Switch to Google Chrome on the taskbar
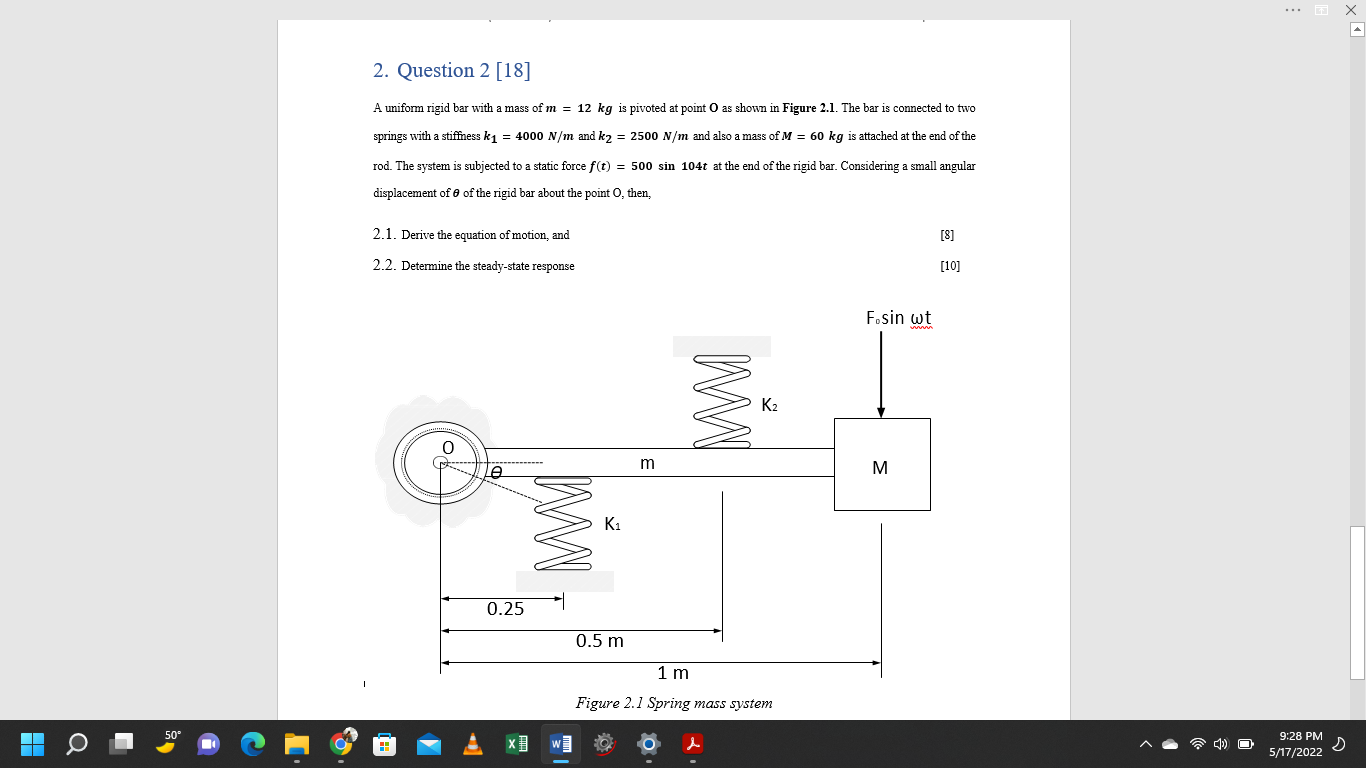 (341, 743)
